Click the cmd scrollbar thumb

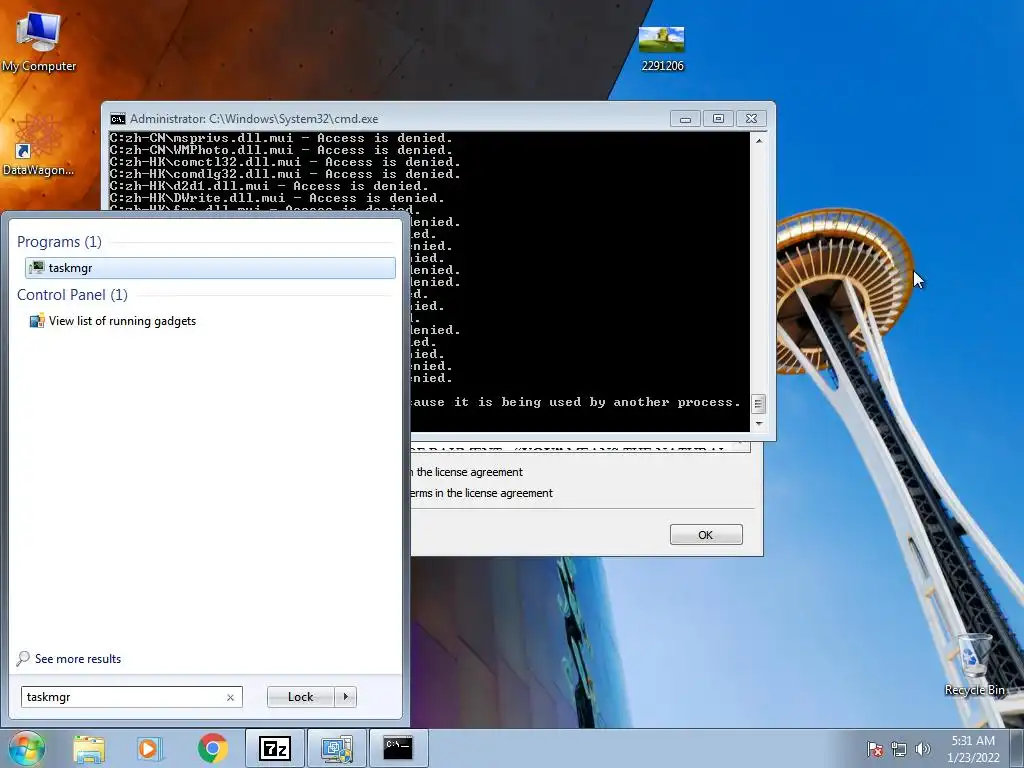[x=758, y=404]
